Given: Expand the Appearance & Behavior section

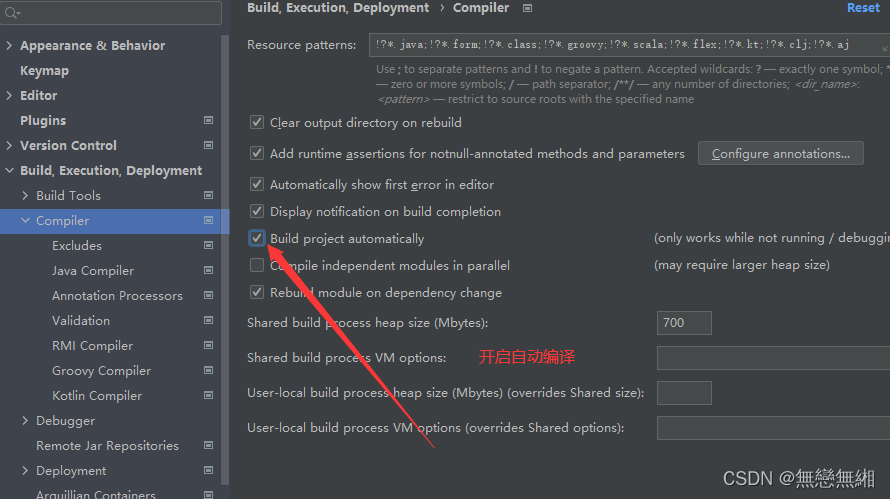Looking at the screenshot, I should pyautogui.click(x=9, y=45).
